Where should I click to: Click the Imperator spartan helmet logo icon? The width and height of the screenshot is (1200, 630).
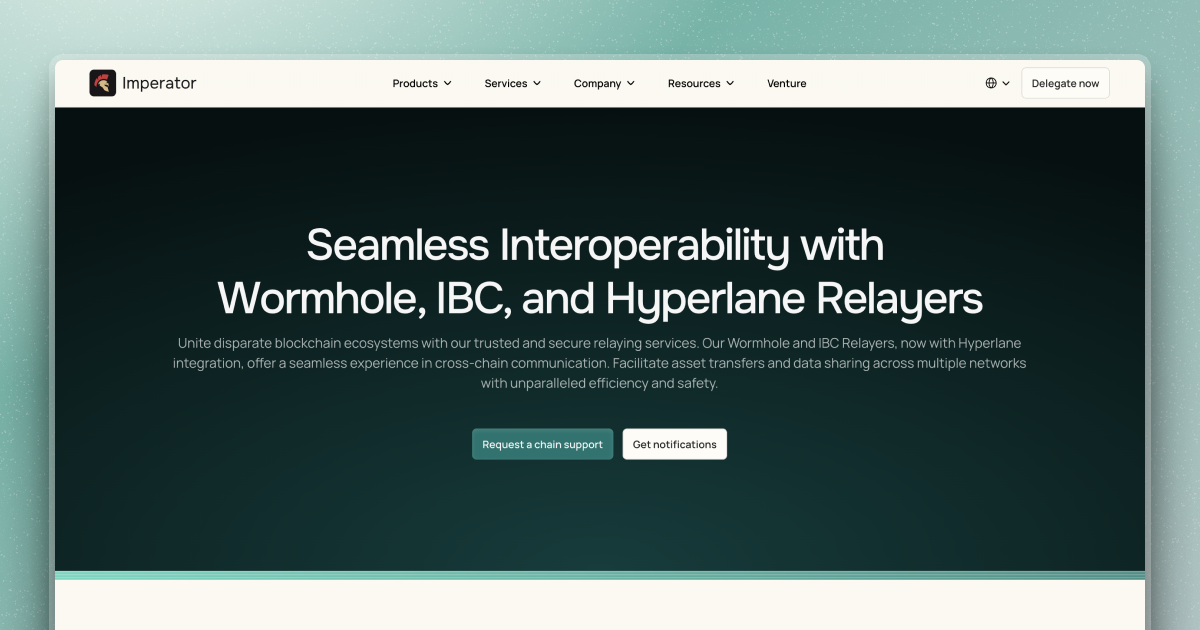tap(103, 83)
